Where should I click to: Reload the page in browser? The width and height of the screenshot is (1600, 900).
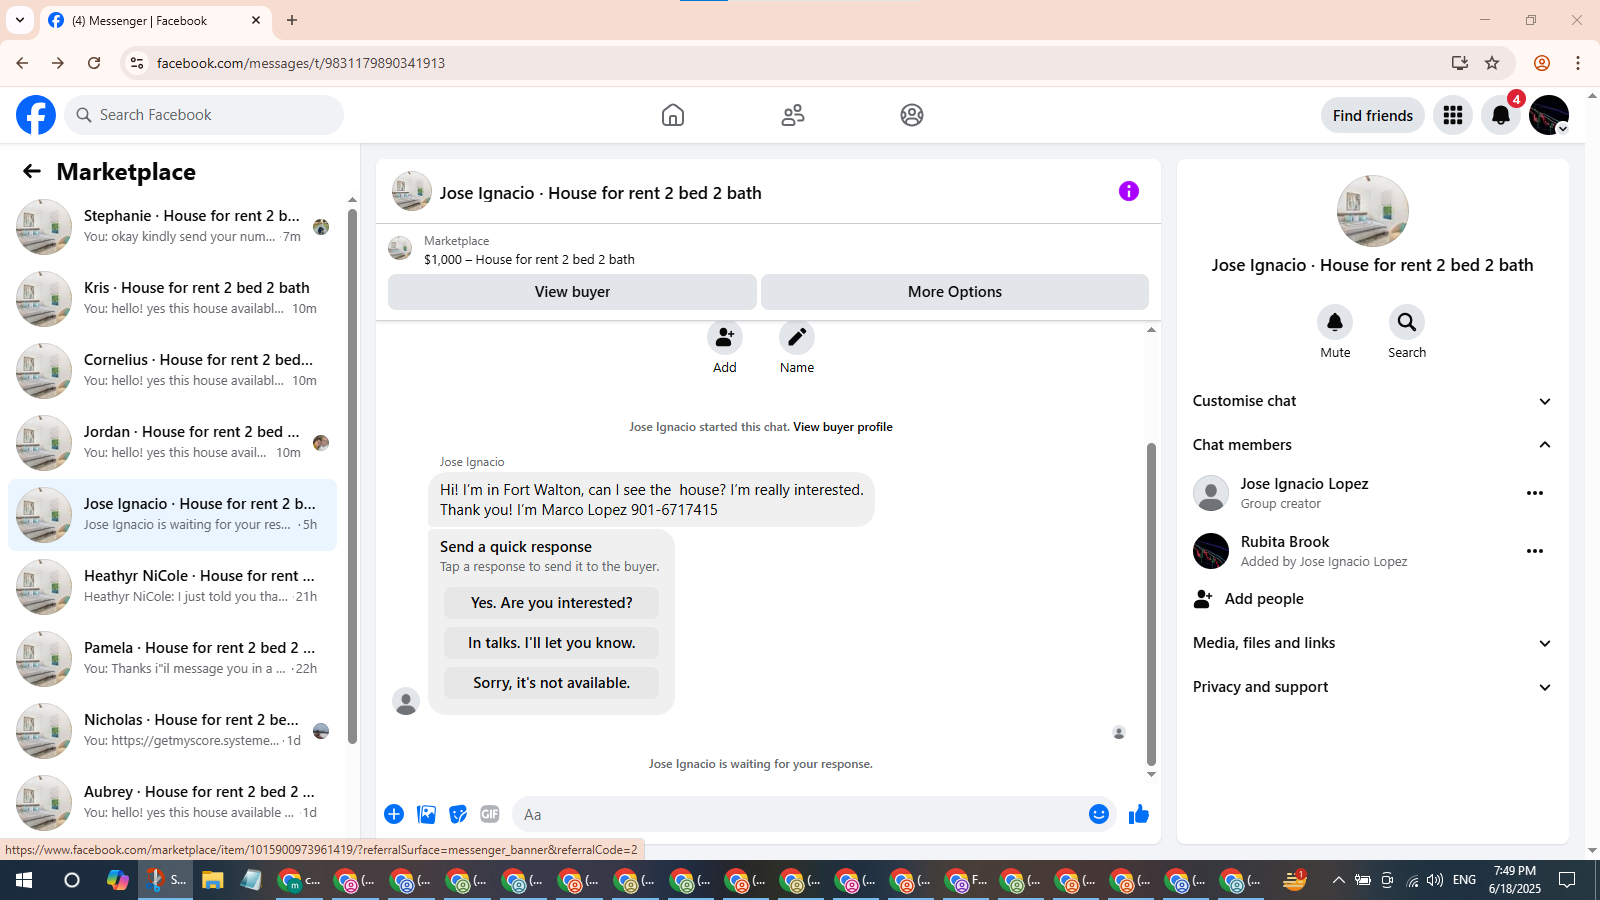[x=94, y=63]
